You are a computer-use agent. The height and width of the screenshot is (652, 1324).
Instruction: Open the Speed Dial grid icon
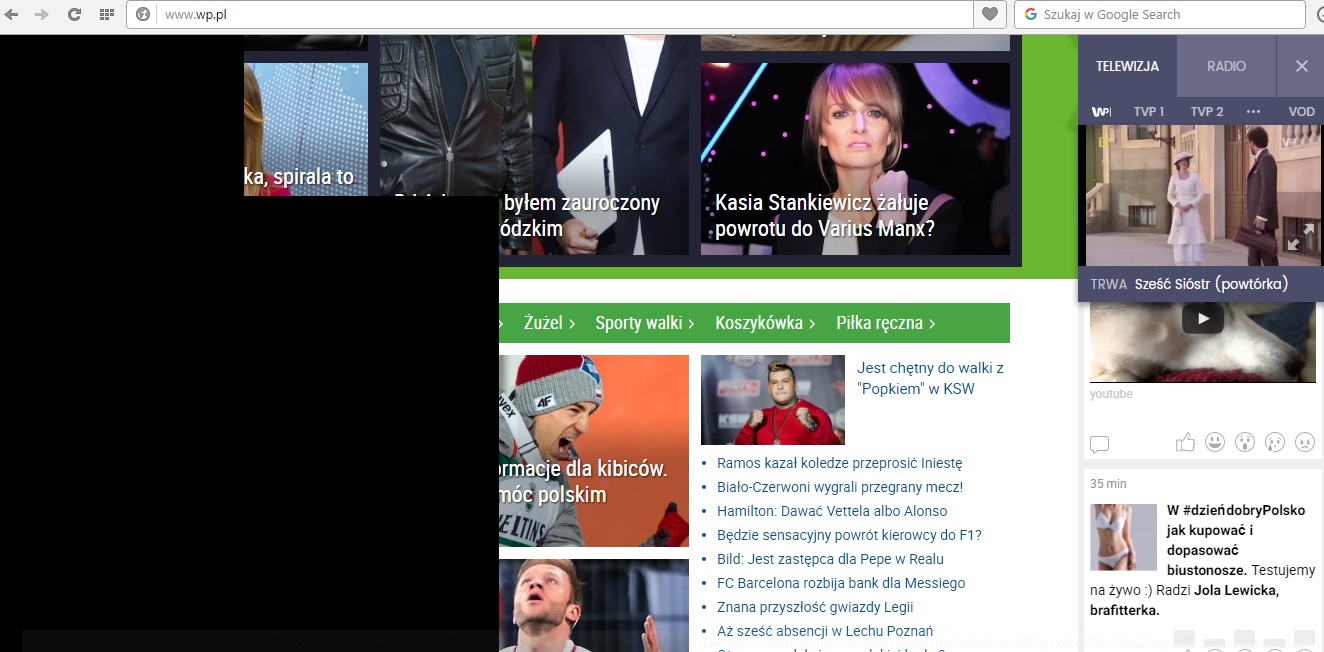(x=106, y=14)
